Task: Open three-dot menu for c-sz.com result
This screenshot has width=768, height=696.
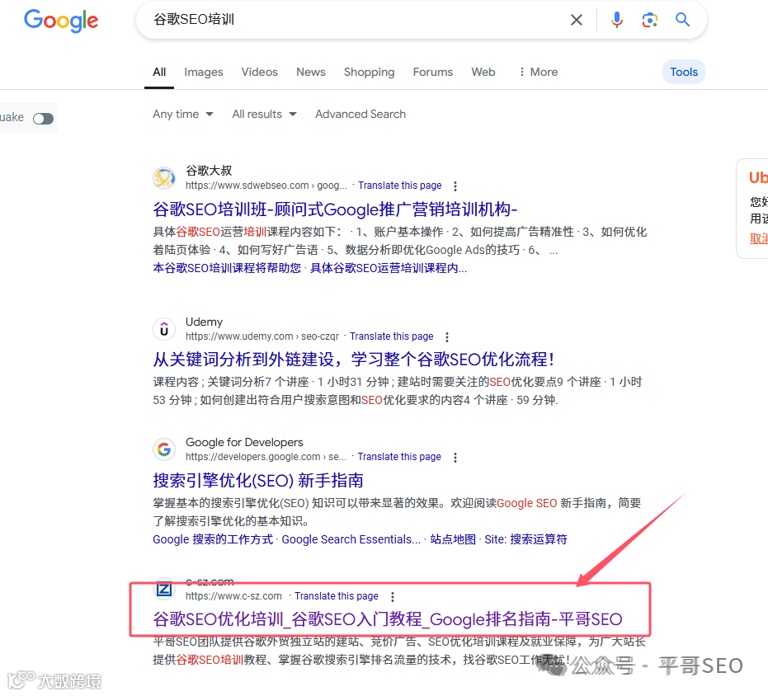Action: click(x=392, y=597)
